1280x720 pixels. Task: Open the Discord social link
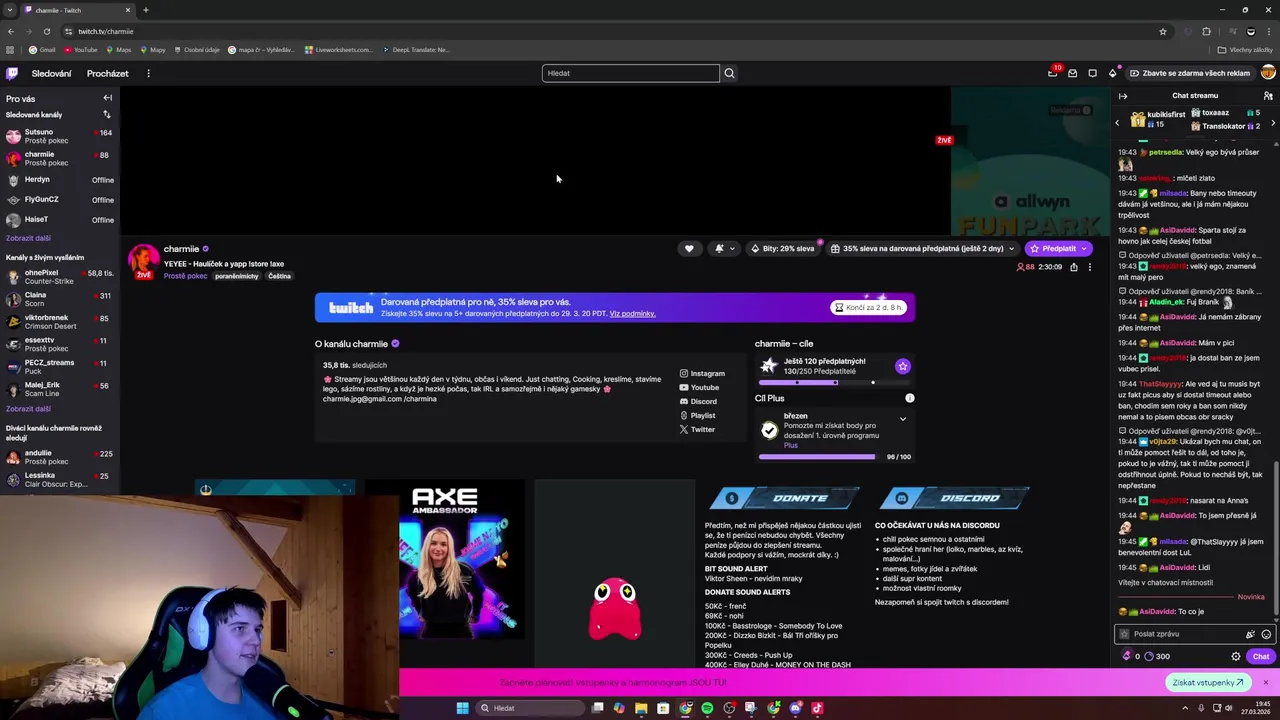[698, 401]
